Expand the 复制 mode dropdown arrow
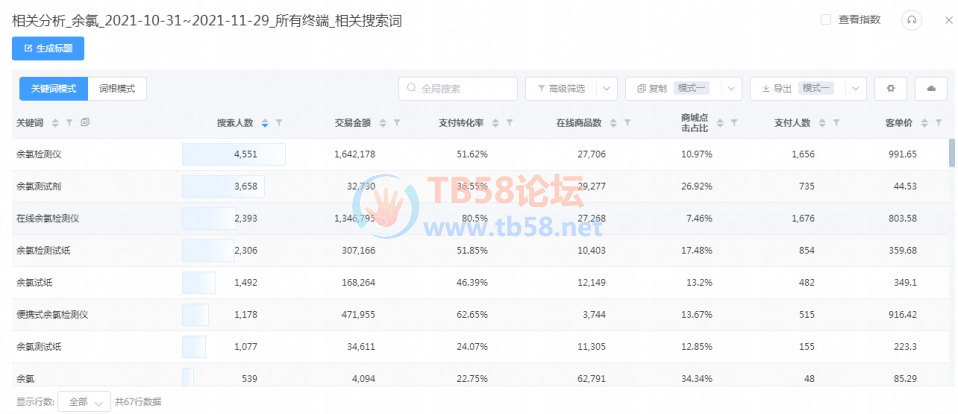The image size is (958, 414). pyautogui.click(x=731, y=89)
